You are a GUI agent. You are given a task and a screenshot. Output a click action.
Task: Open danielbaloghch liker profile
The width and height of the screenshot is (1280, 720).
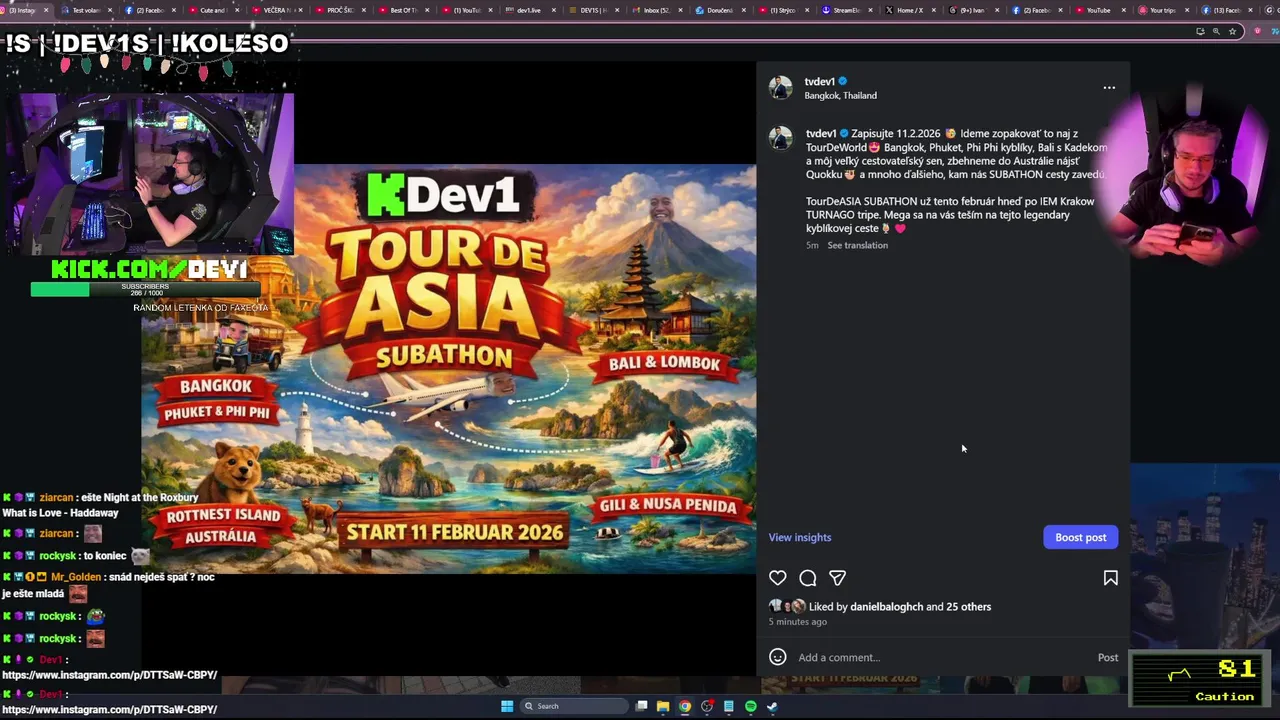tap(886, 607)
